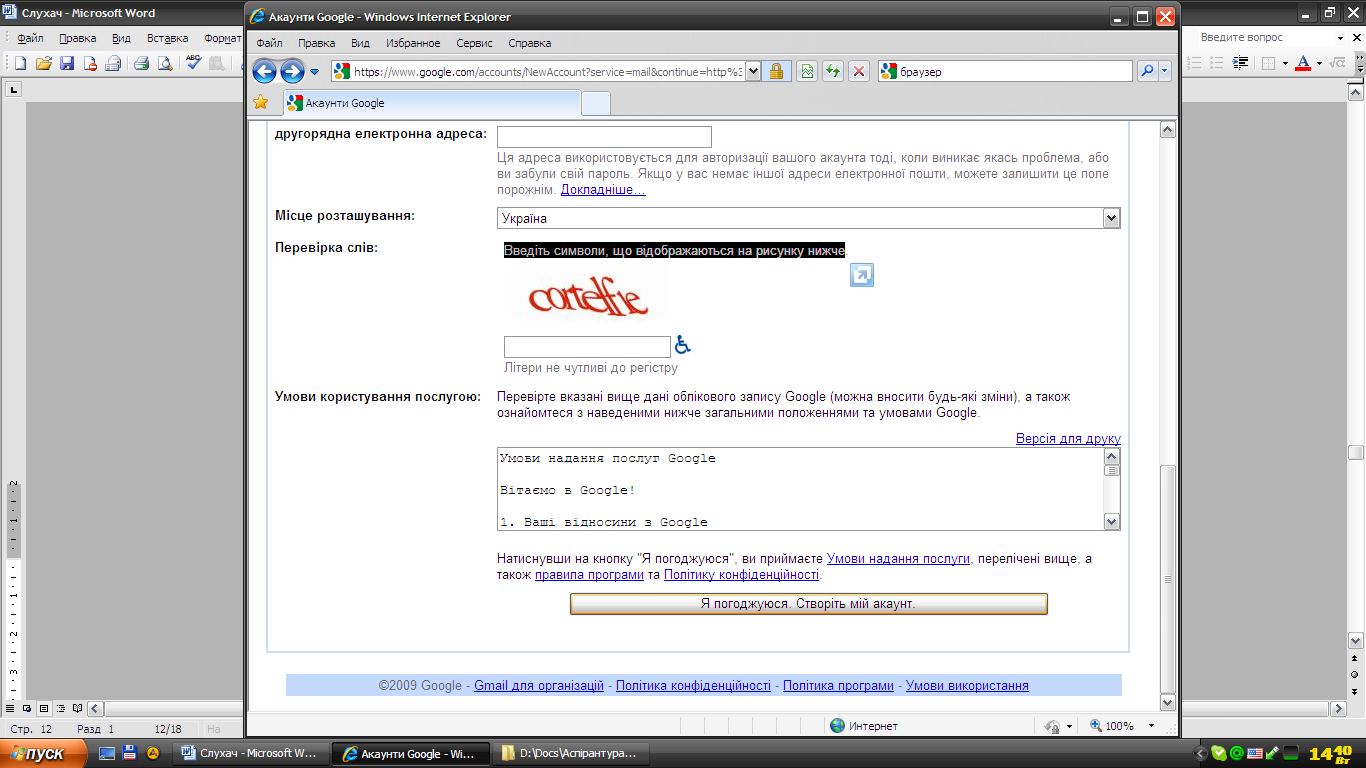Click the Введите вопрос help box in Word
1366x768 pixels.
pyautogui.click(x=1265, y=37)
